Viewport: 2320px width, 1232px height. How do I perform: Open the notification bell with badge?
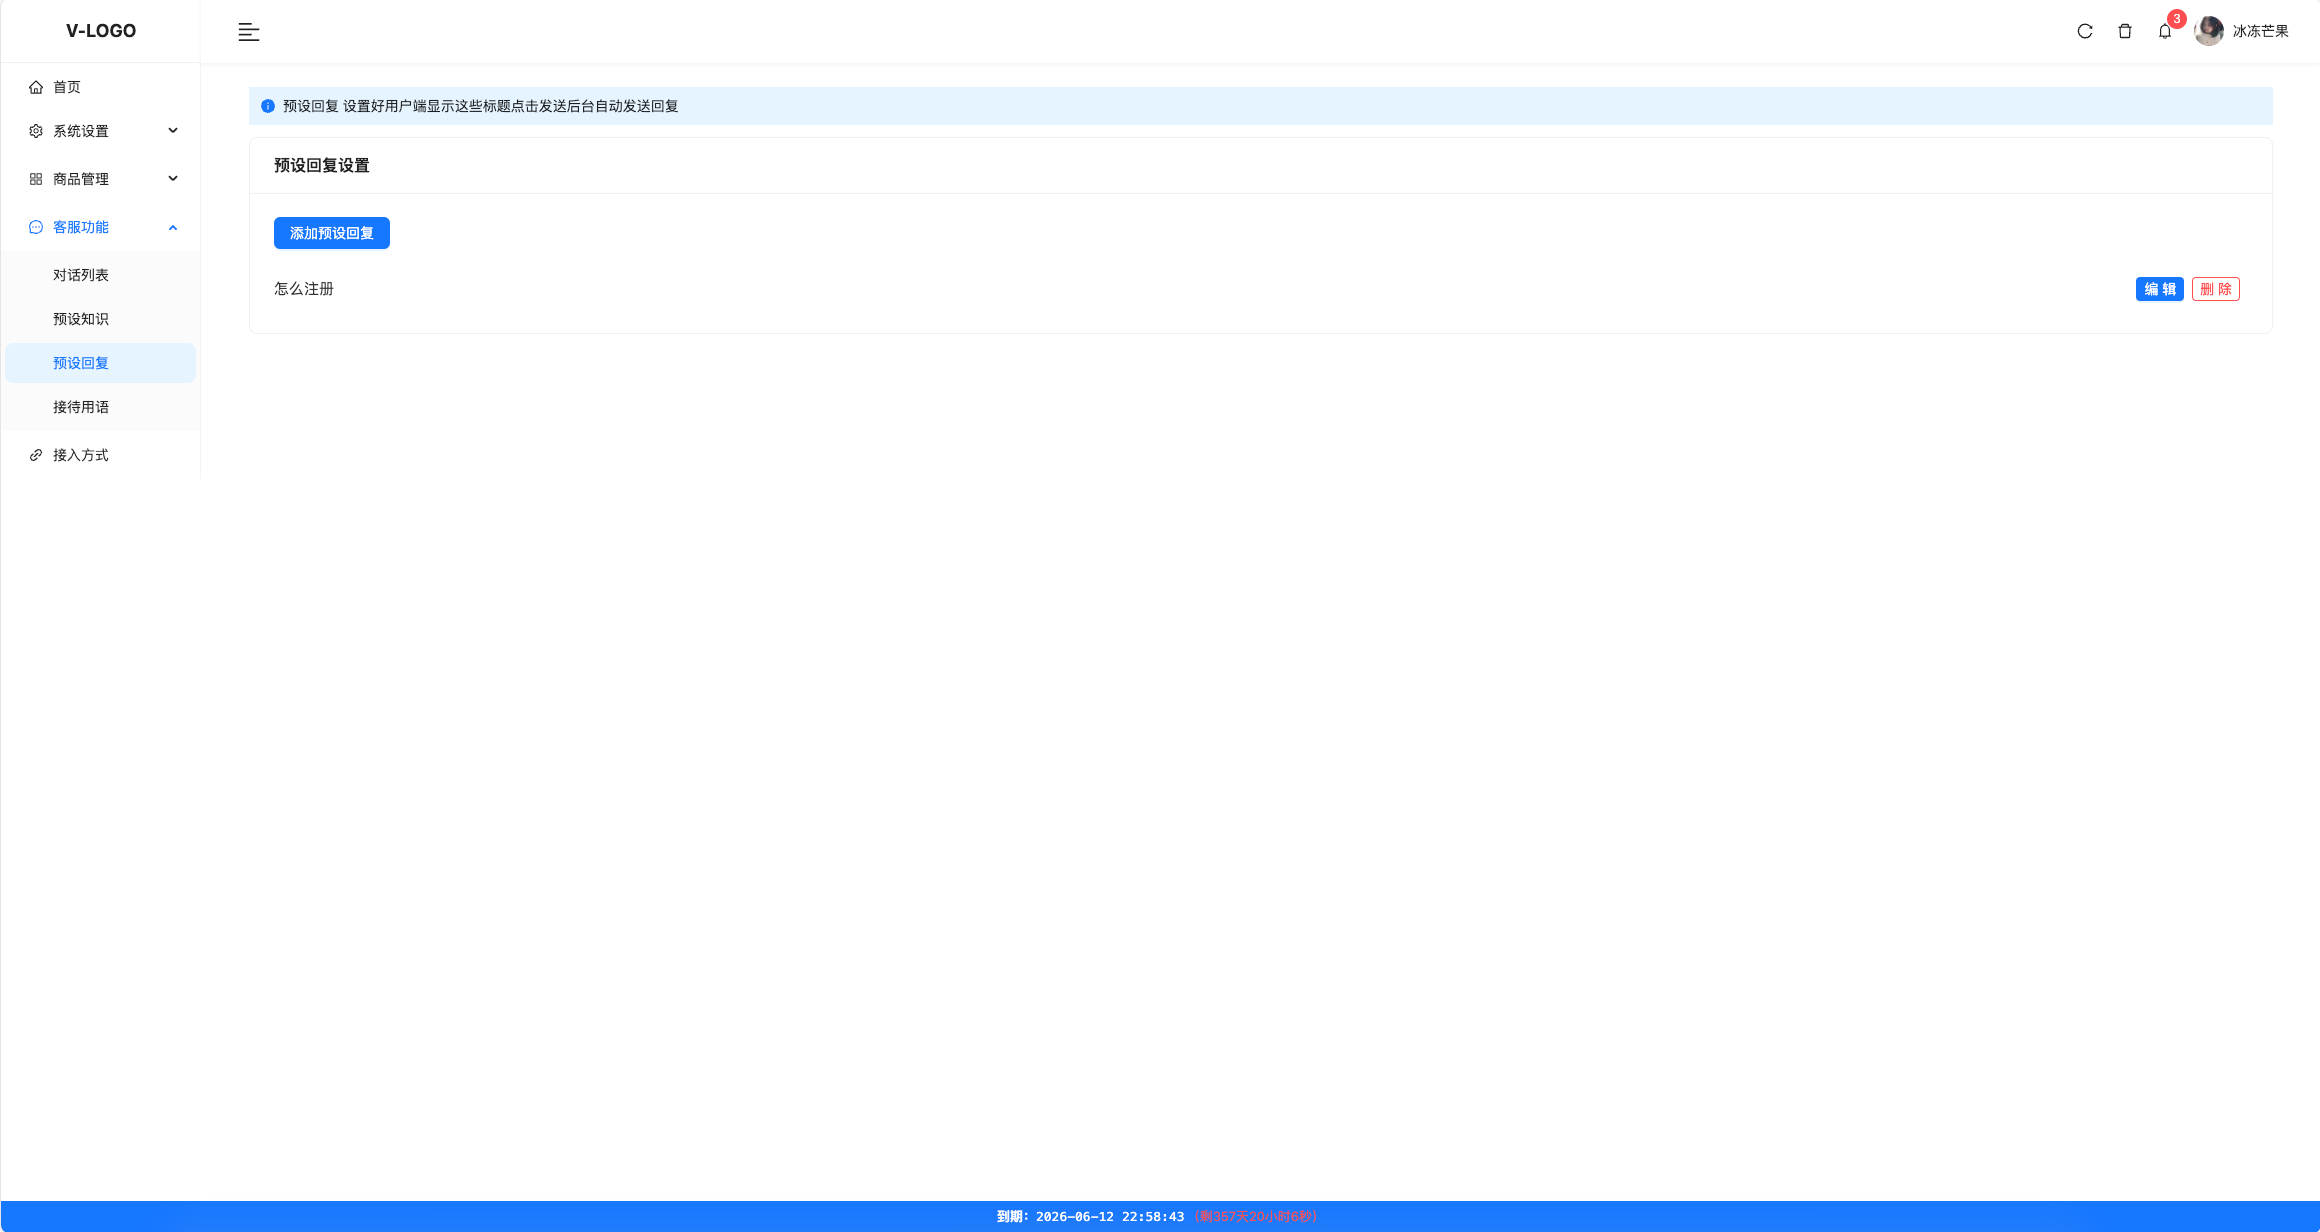coord(2165,31)
